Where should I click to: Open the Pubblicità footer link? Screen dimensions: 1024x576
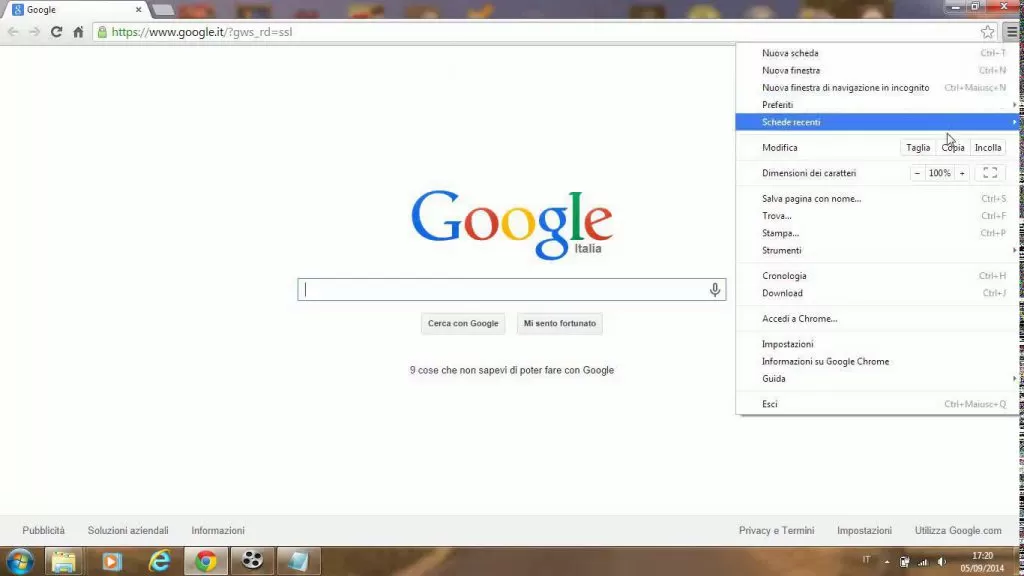pyautogui.click(x=44, y=531)
